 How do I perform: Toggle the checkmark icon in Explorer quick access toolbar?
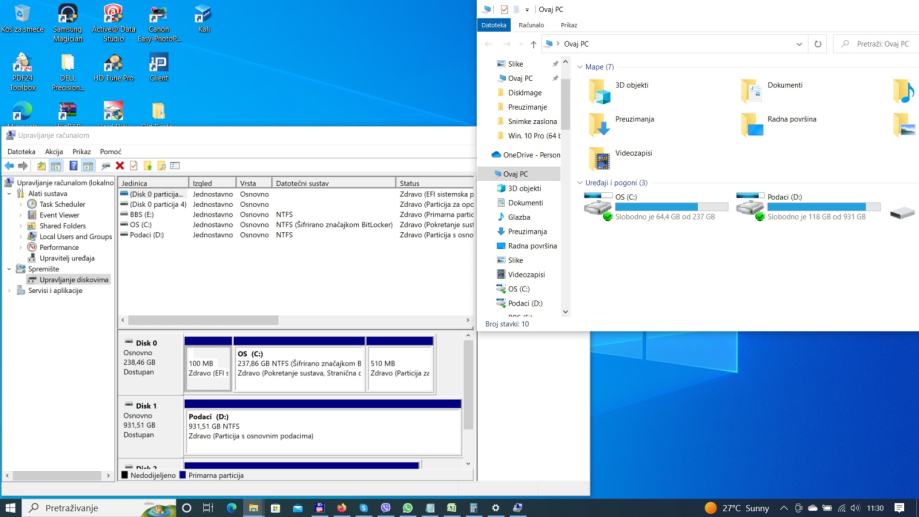(x=504, y=9)
